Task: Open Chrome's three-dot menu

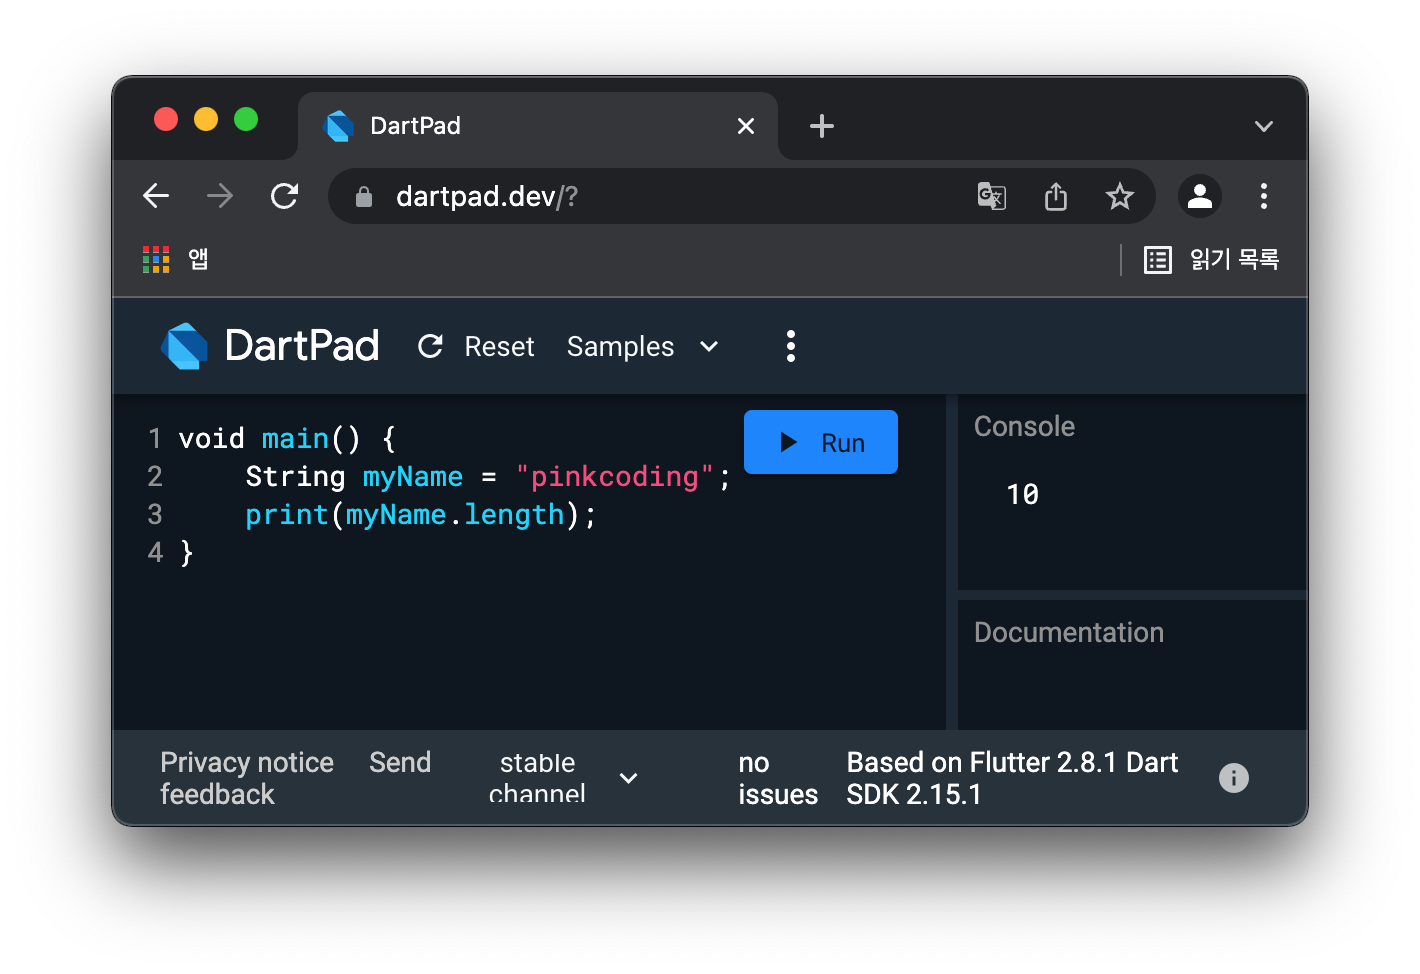Action: coord(1264,196)
